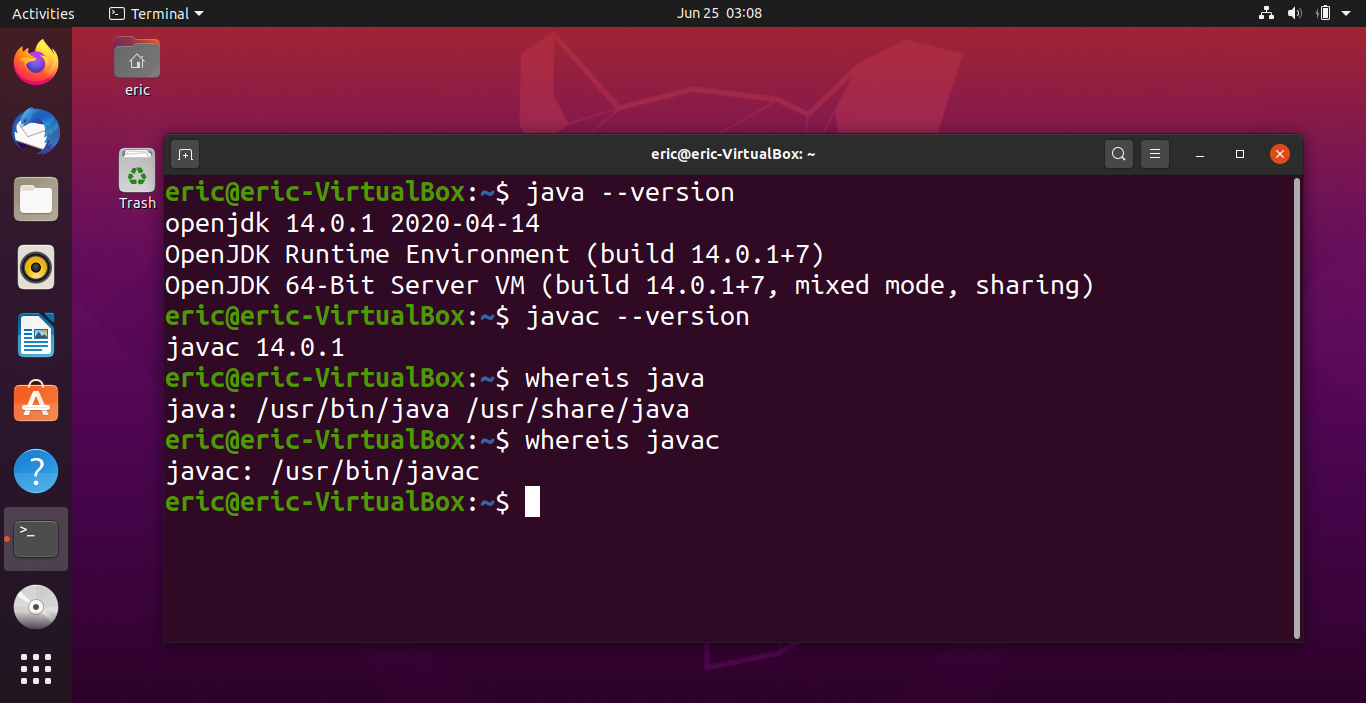
Task: Add a new terminal tab
Action: click(185, 154)
